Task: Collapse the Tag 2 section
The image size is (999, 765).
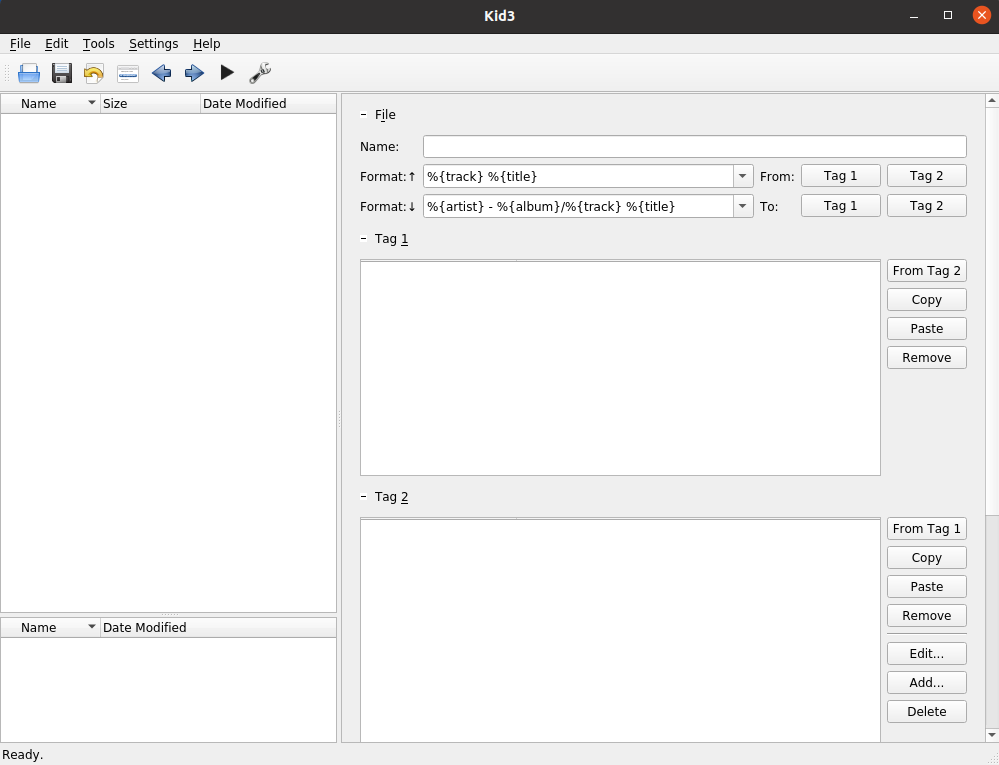Action: (363, 497)
